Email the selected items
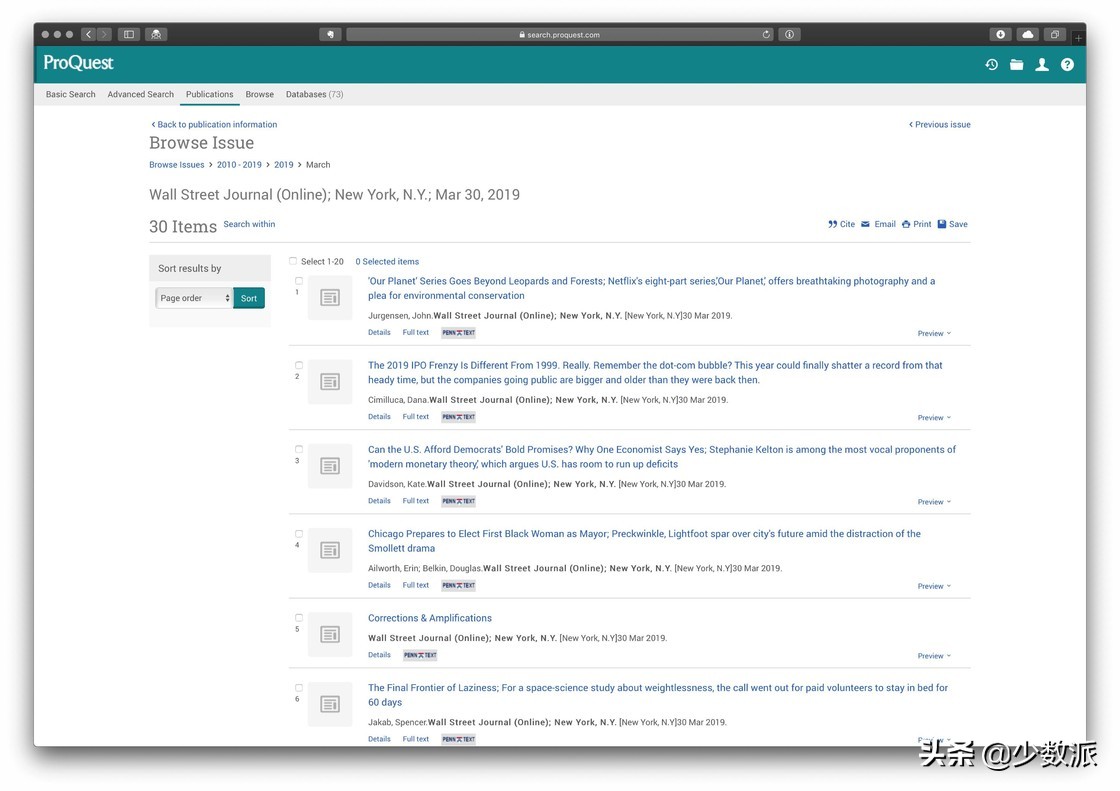Screen dimensions: 1120x791 (879, 224)
